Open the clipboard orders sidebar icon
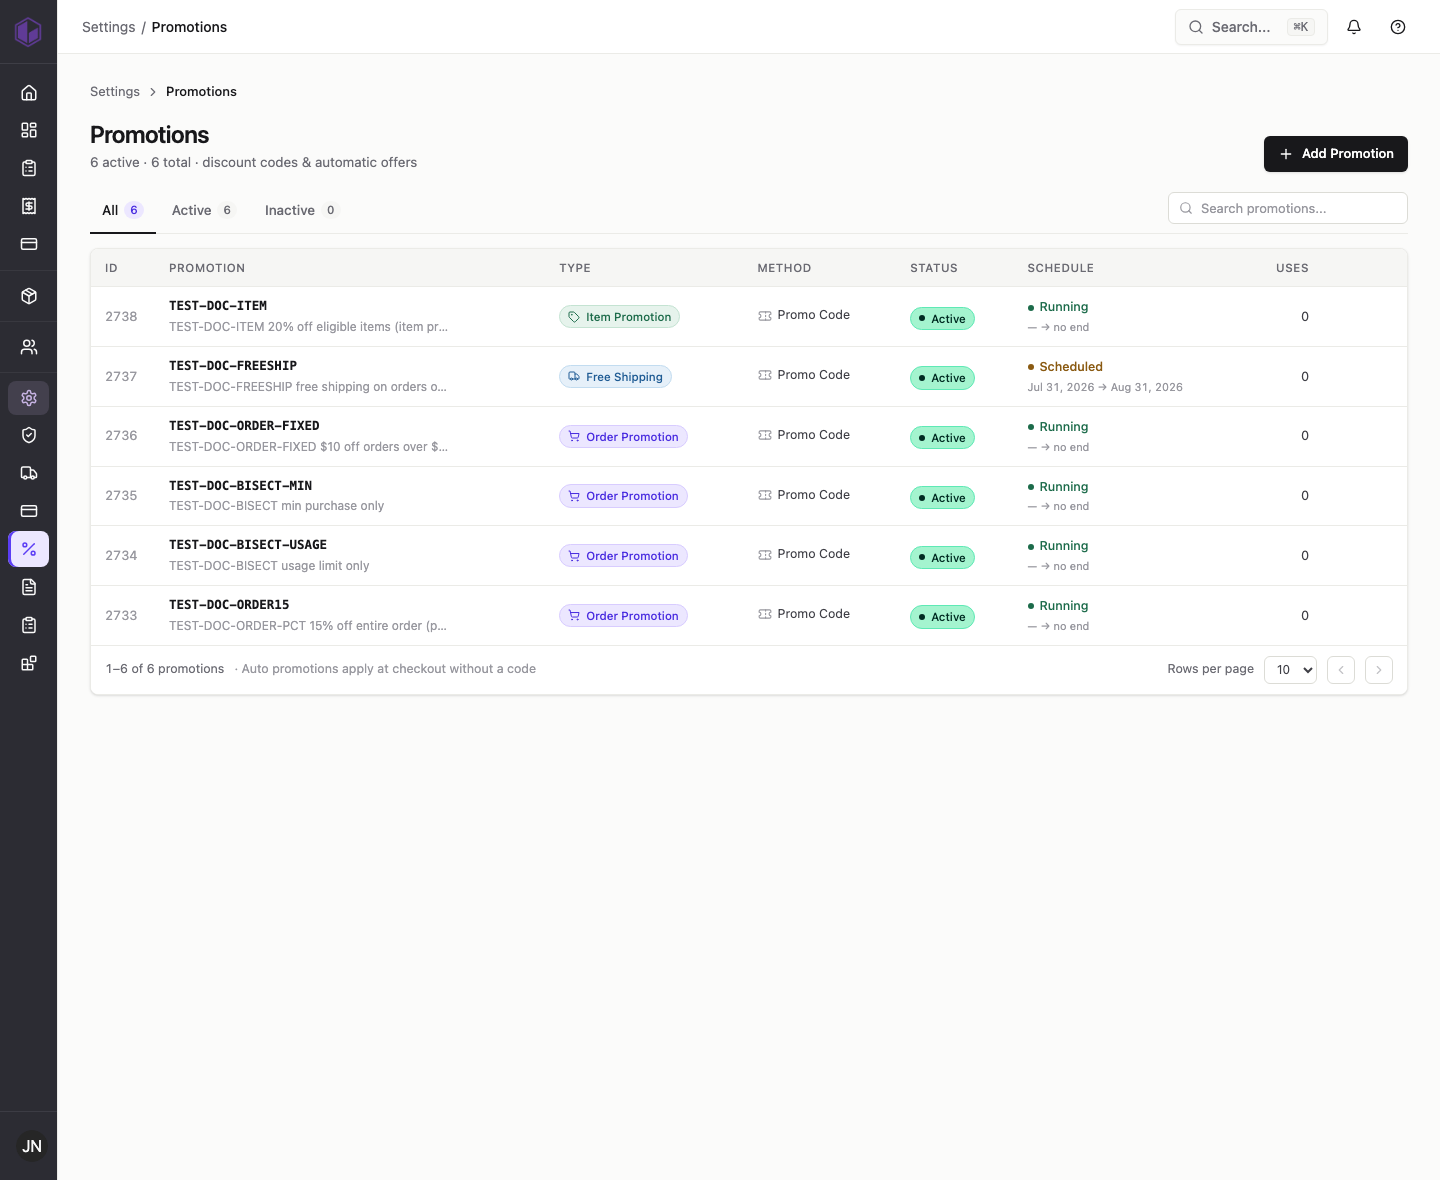 tap(29, 168)
